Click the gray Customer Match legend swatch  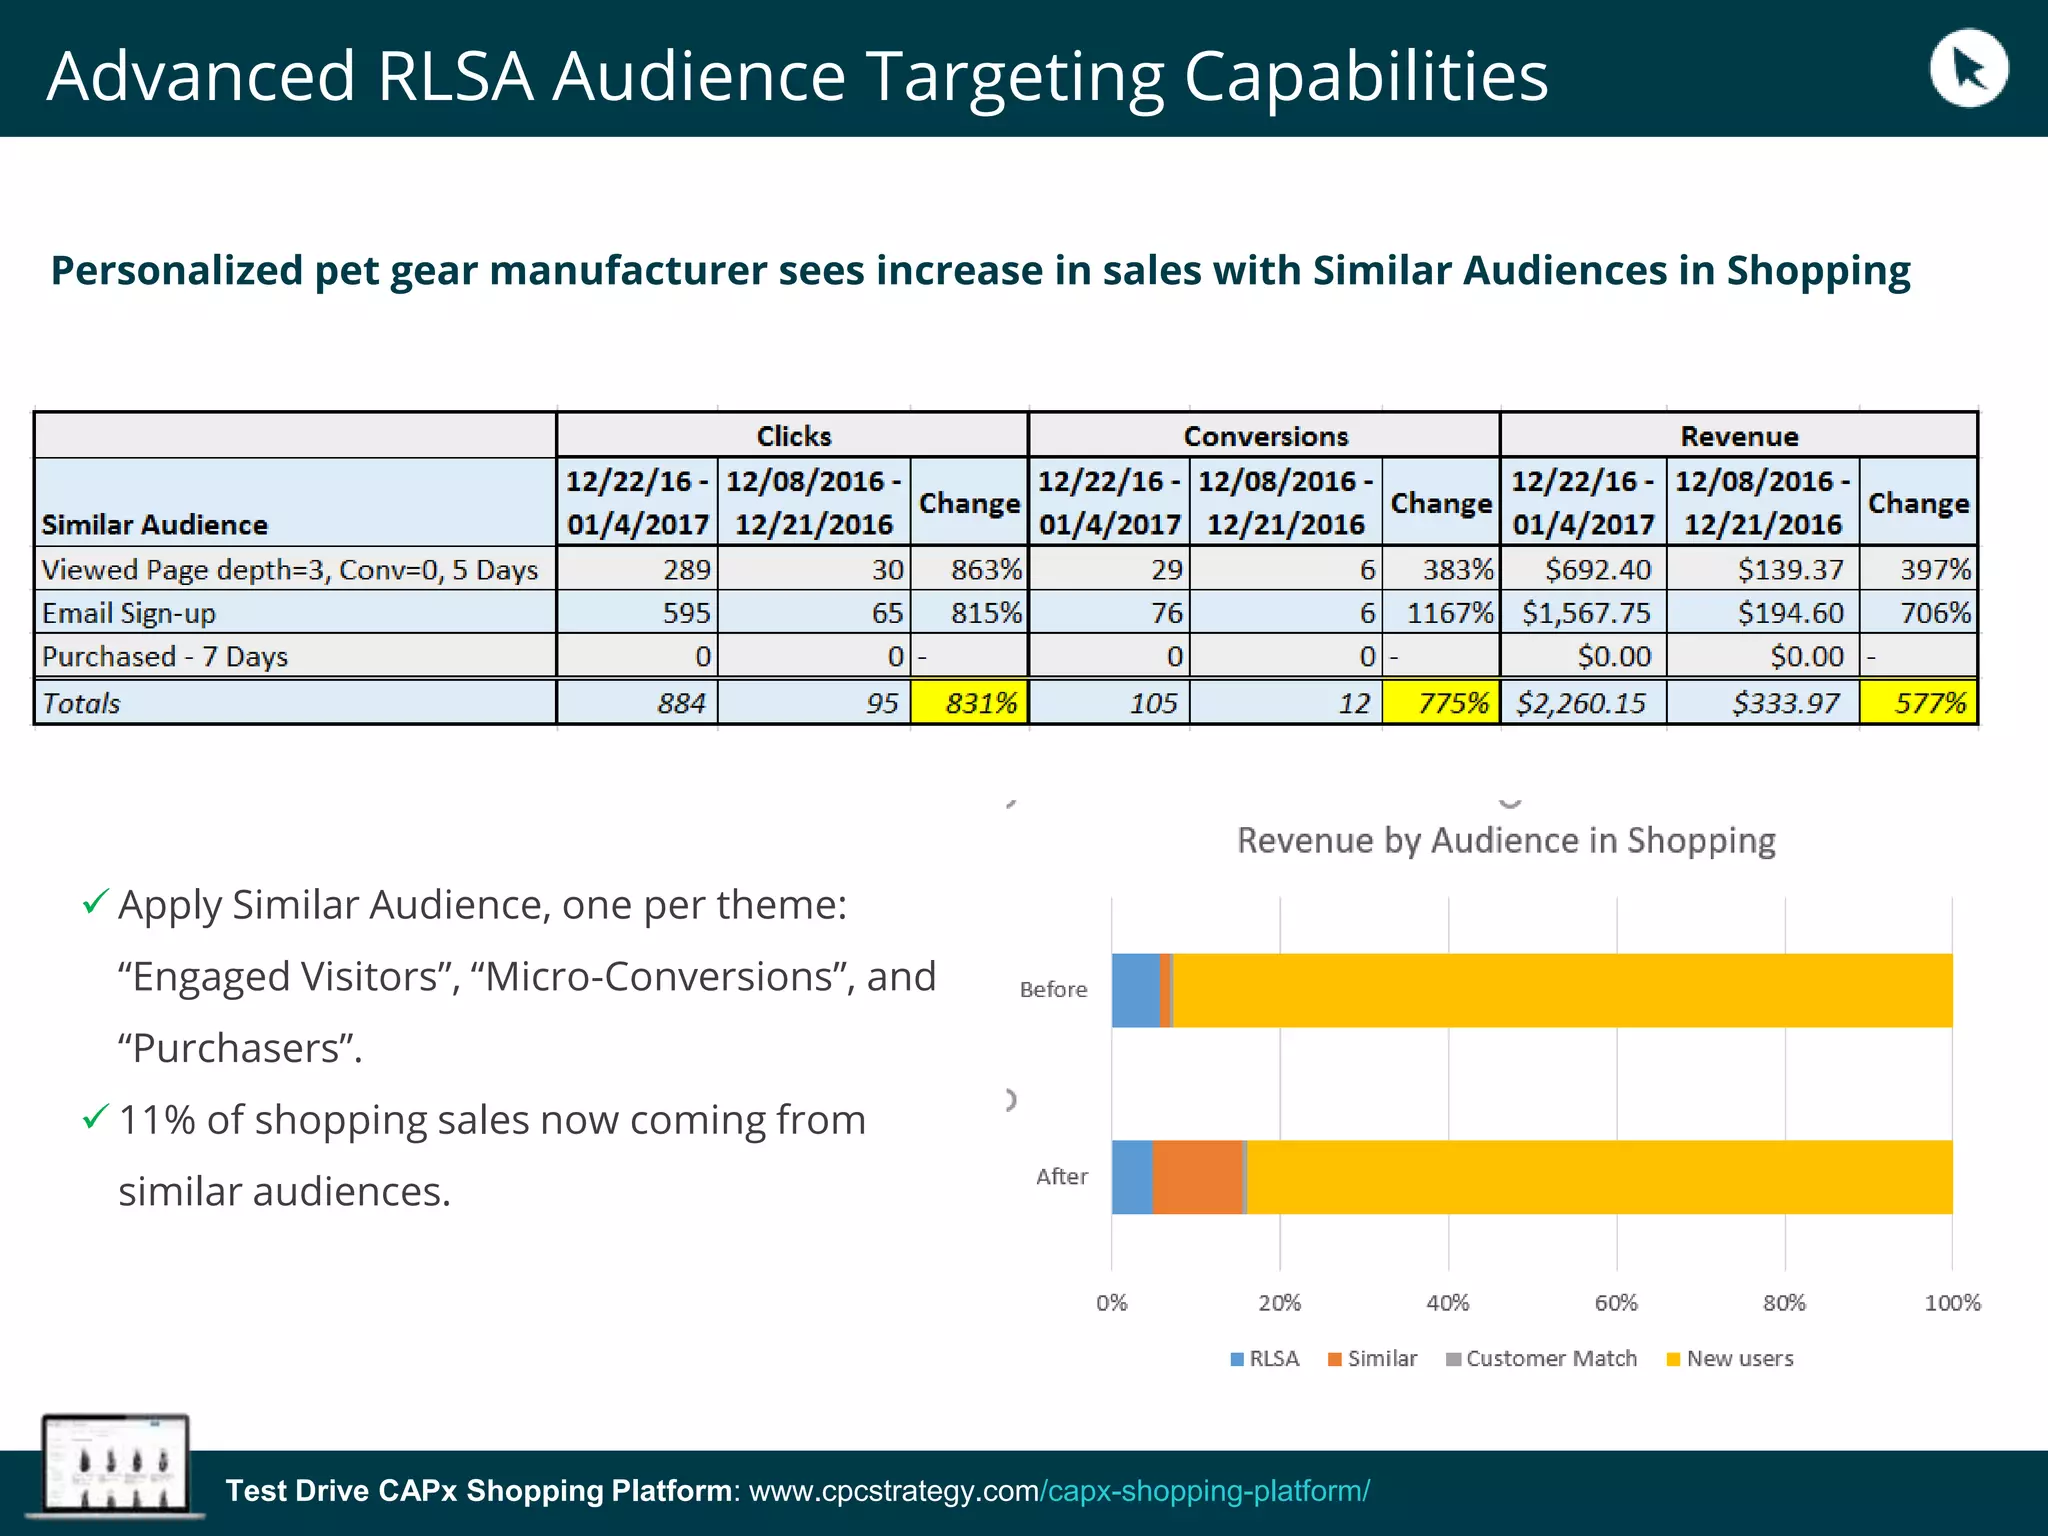1453,1359
